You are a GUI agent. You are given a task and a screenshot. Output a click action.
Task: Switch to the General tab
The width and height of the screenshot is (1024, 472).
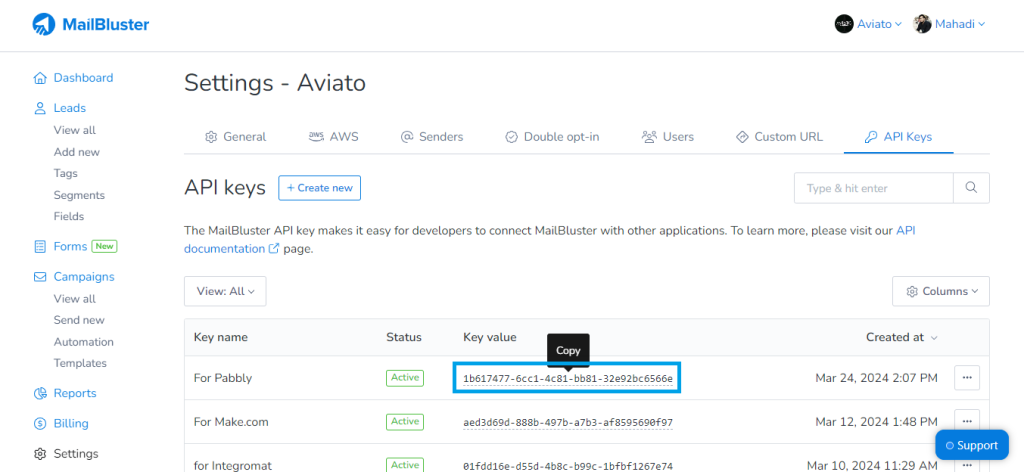(236, 137)
